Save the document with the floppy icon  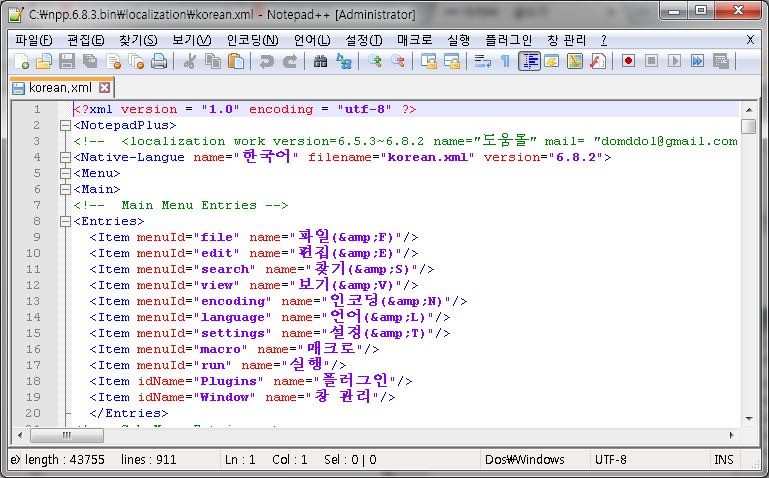pyautogui.click(x=67, y=61)
